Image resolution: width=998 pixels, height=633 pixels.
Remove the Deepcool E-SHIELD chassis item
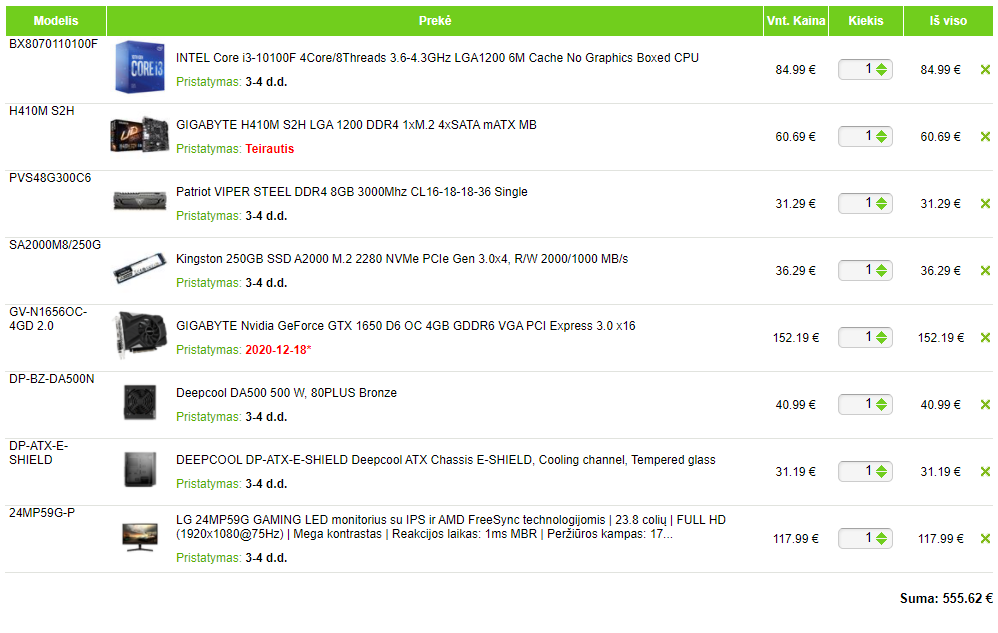tap(985, 472)
